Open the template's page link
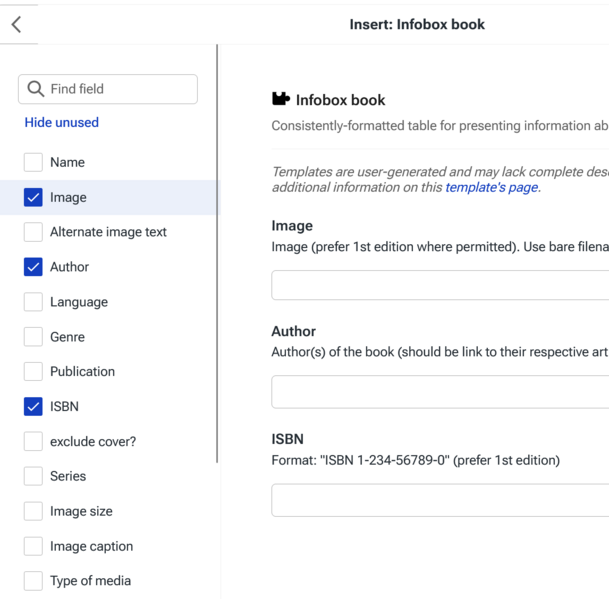The image size is (609, 599). pos(492,187)
